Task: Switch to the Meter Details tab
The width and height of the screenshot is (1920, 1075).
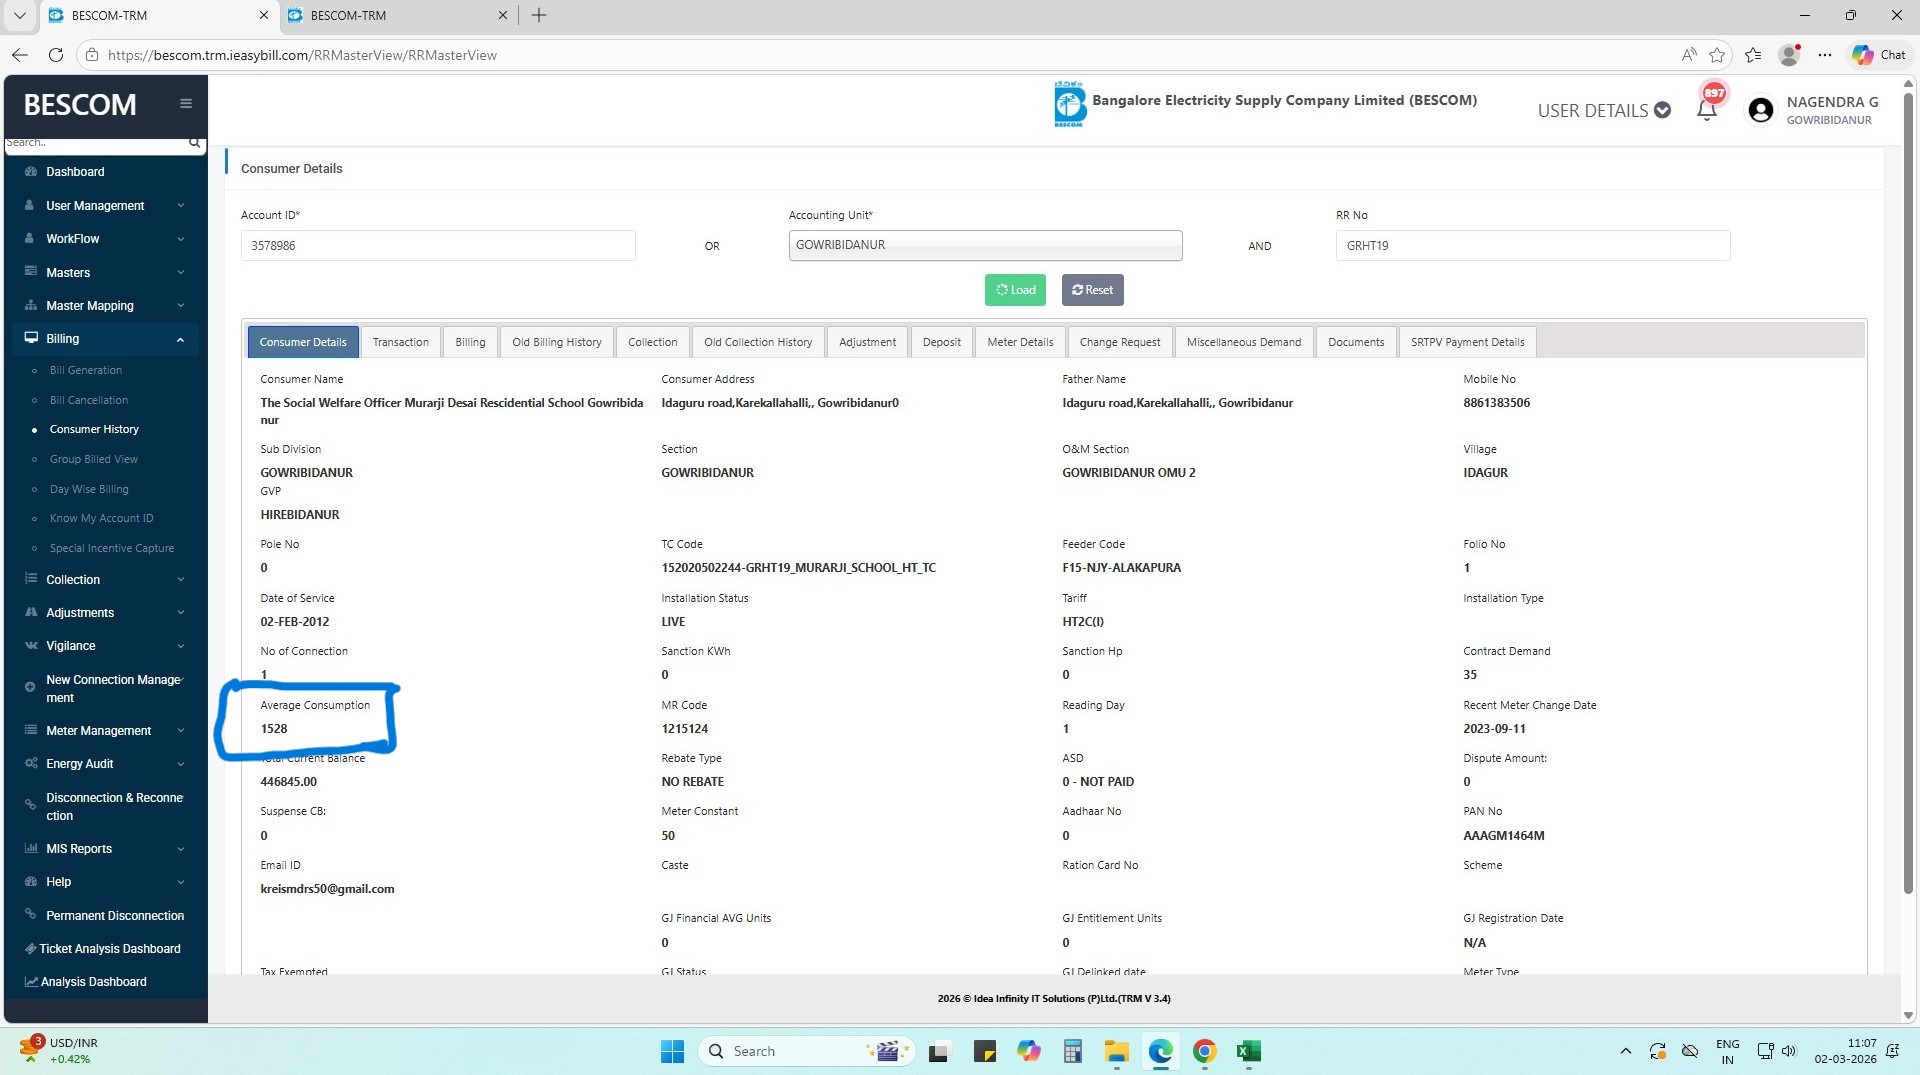Action: point(1019,342)
